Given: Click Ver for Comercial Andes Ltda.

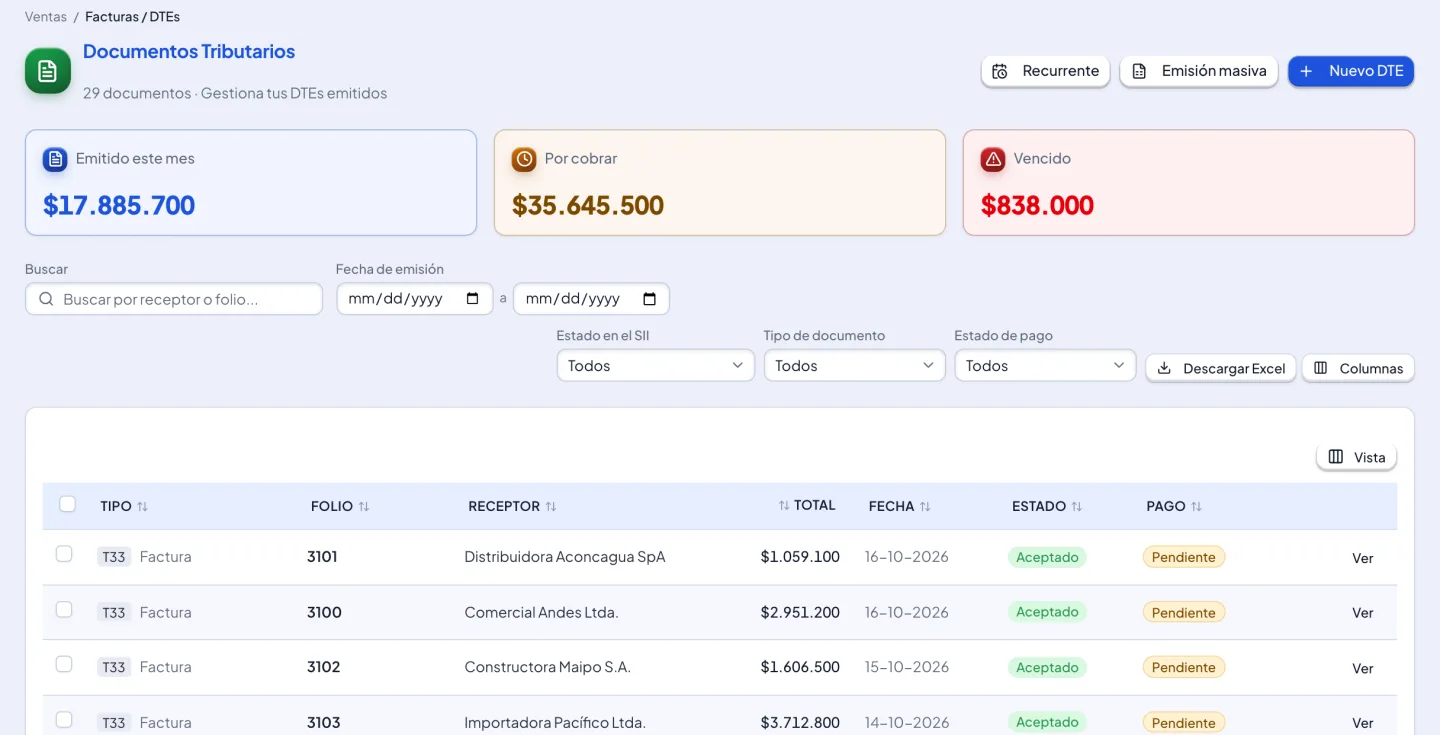Looking at the screenshot, I should click(x=1363, y=613).
